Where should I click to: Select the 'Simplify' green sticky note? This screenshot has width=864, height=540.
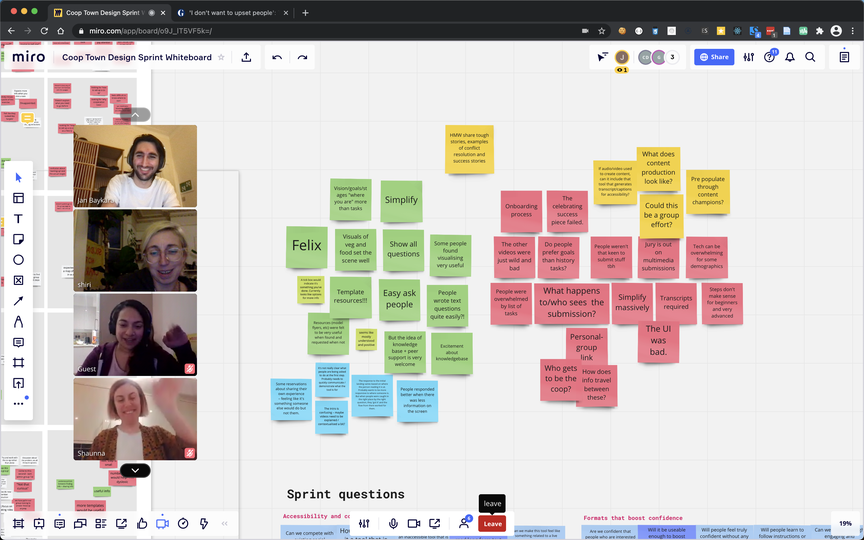pyautogui.click(x=401, y=202)
